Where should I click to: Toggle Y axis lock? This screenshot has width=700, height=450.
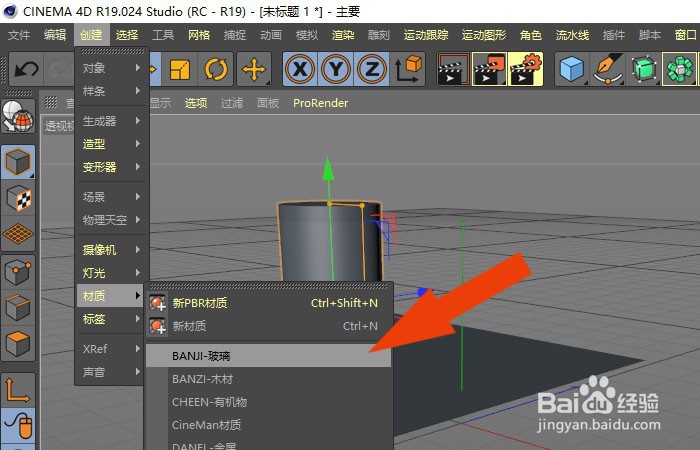pos(336,69)
